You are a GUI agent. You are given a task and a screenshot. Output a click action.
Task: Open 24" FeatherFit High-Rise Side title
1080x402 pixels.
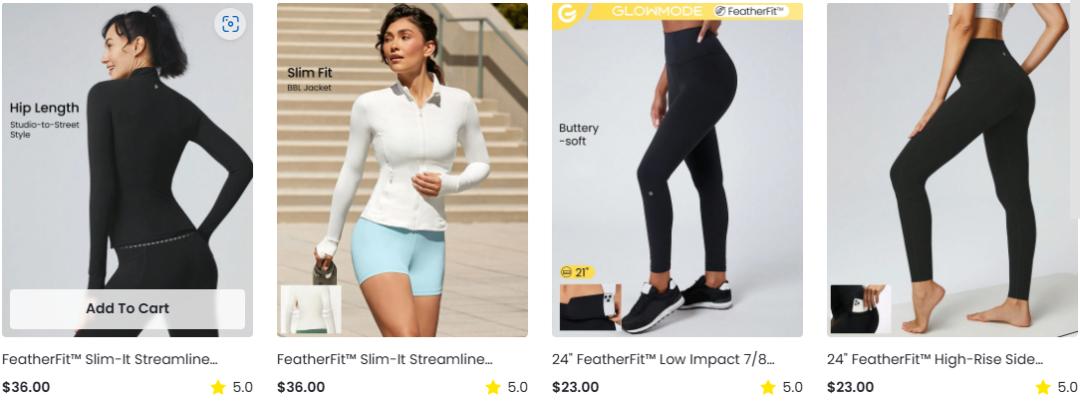point(935,359)
